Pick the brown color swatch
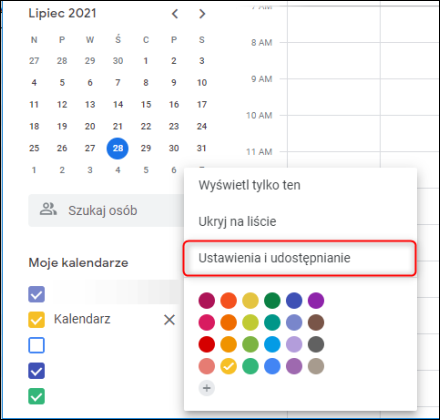 tap(316, 322)
